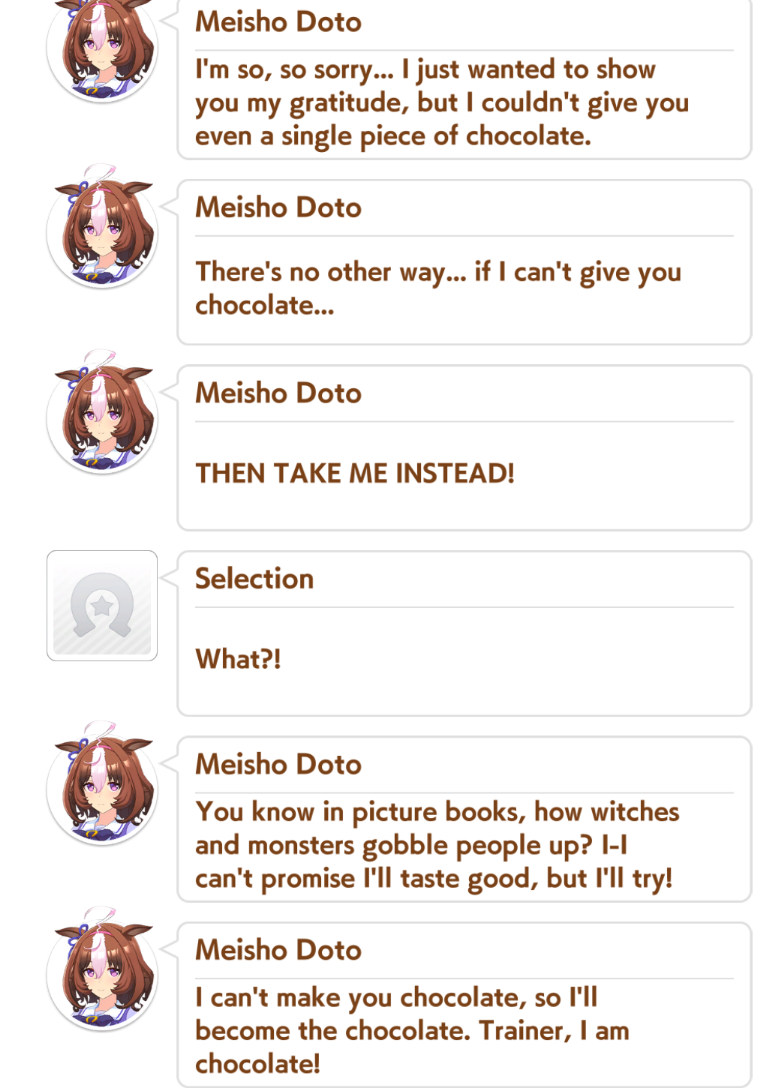760x1088 pixels.
Task: Click the Meisho Doto name above "THEN TAKE ME INSTEAD!"
Action: point(278,393)
